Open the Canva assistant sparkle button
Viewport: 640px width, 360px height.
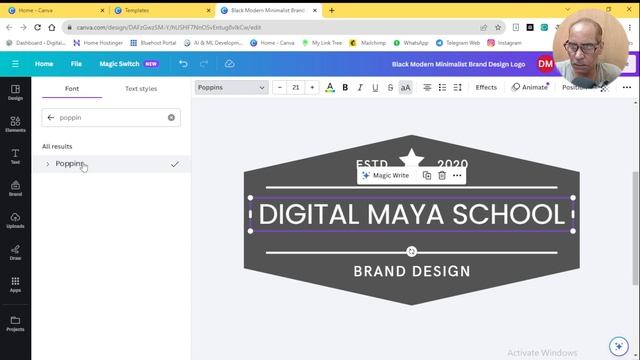coord(619,346)
